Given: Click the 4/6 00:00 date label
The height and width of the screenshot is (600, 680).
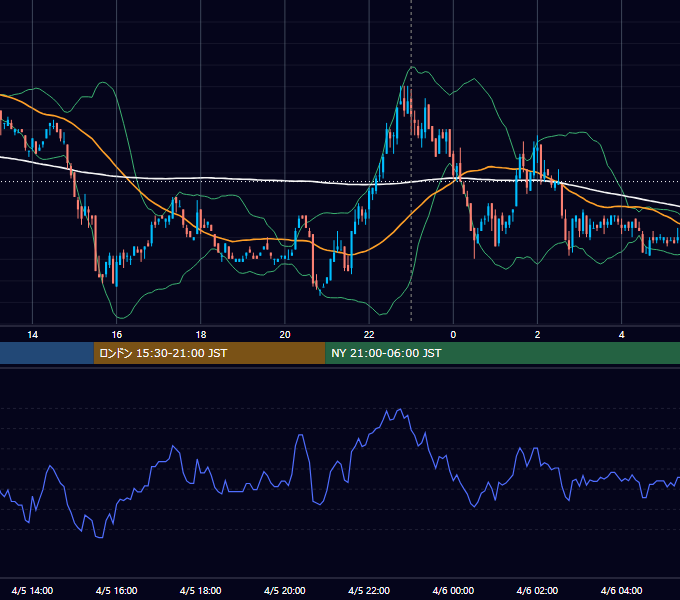Looking at the screenshot, I should pyautogui.click(x=453, y=590).
